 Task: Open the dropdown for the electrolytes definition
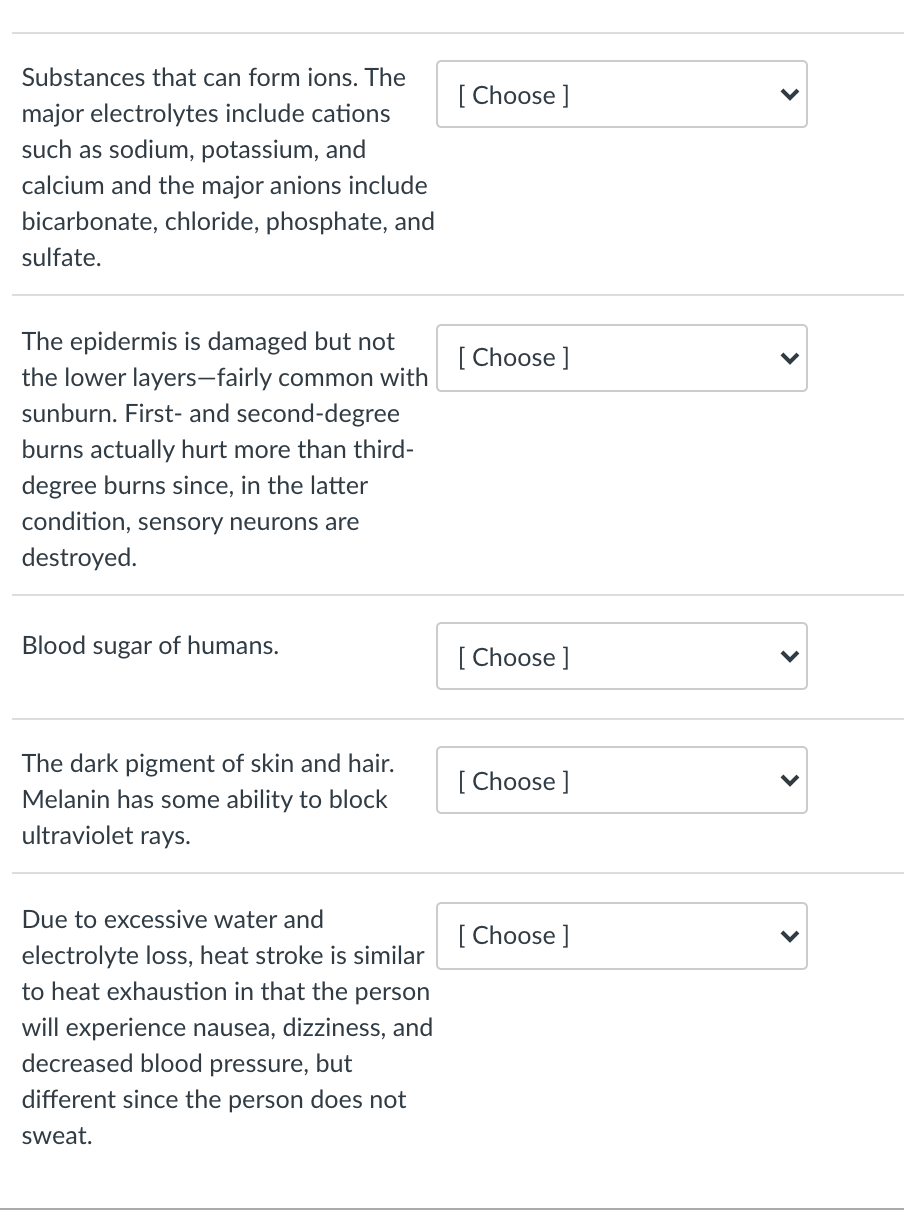pyautogui.click(x=621, y=95)
